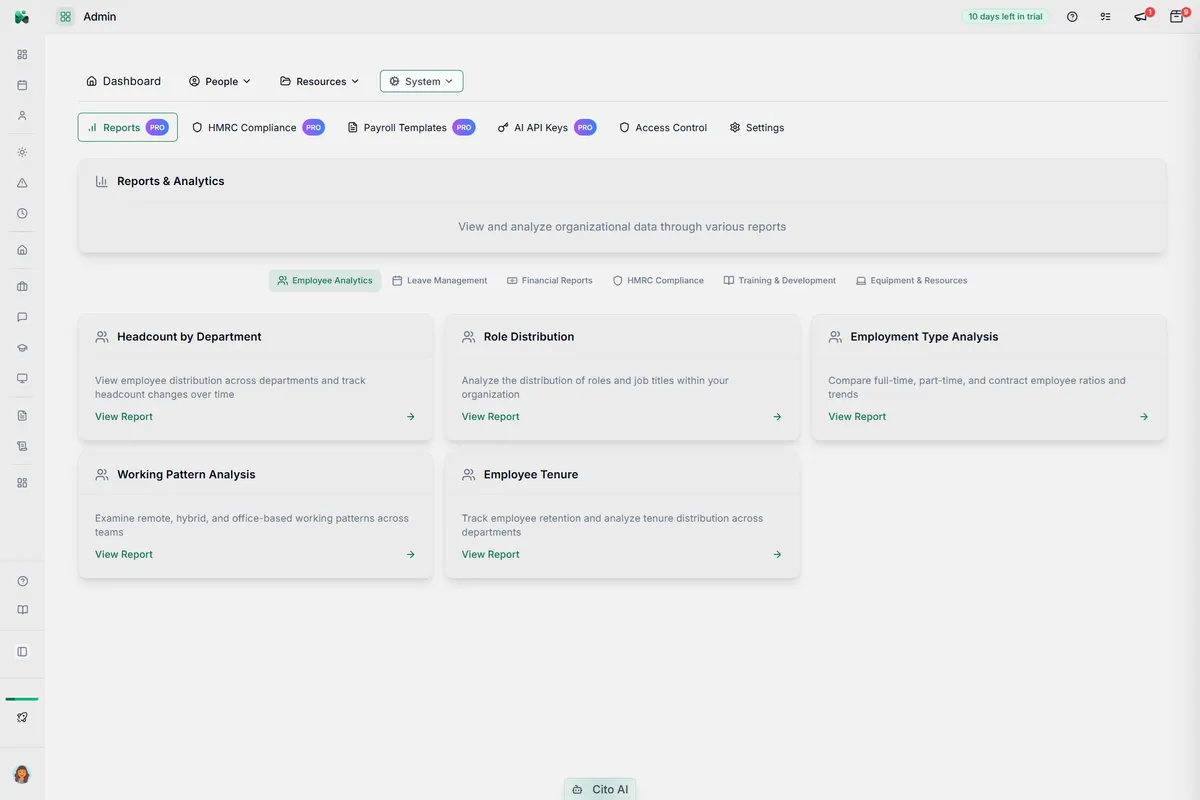The width and height of the screenshot is (1200, 800).
Task: View Report for Working Pattern Analysis
Action: pos(124,555)
